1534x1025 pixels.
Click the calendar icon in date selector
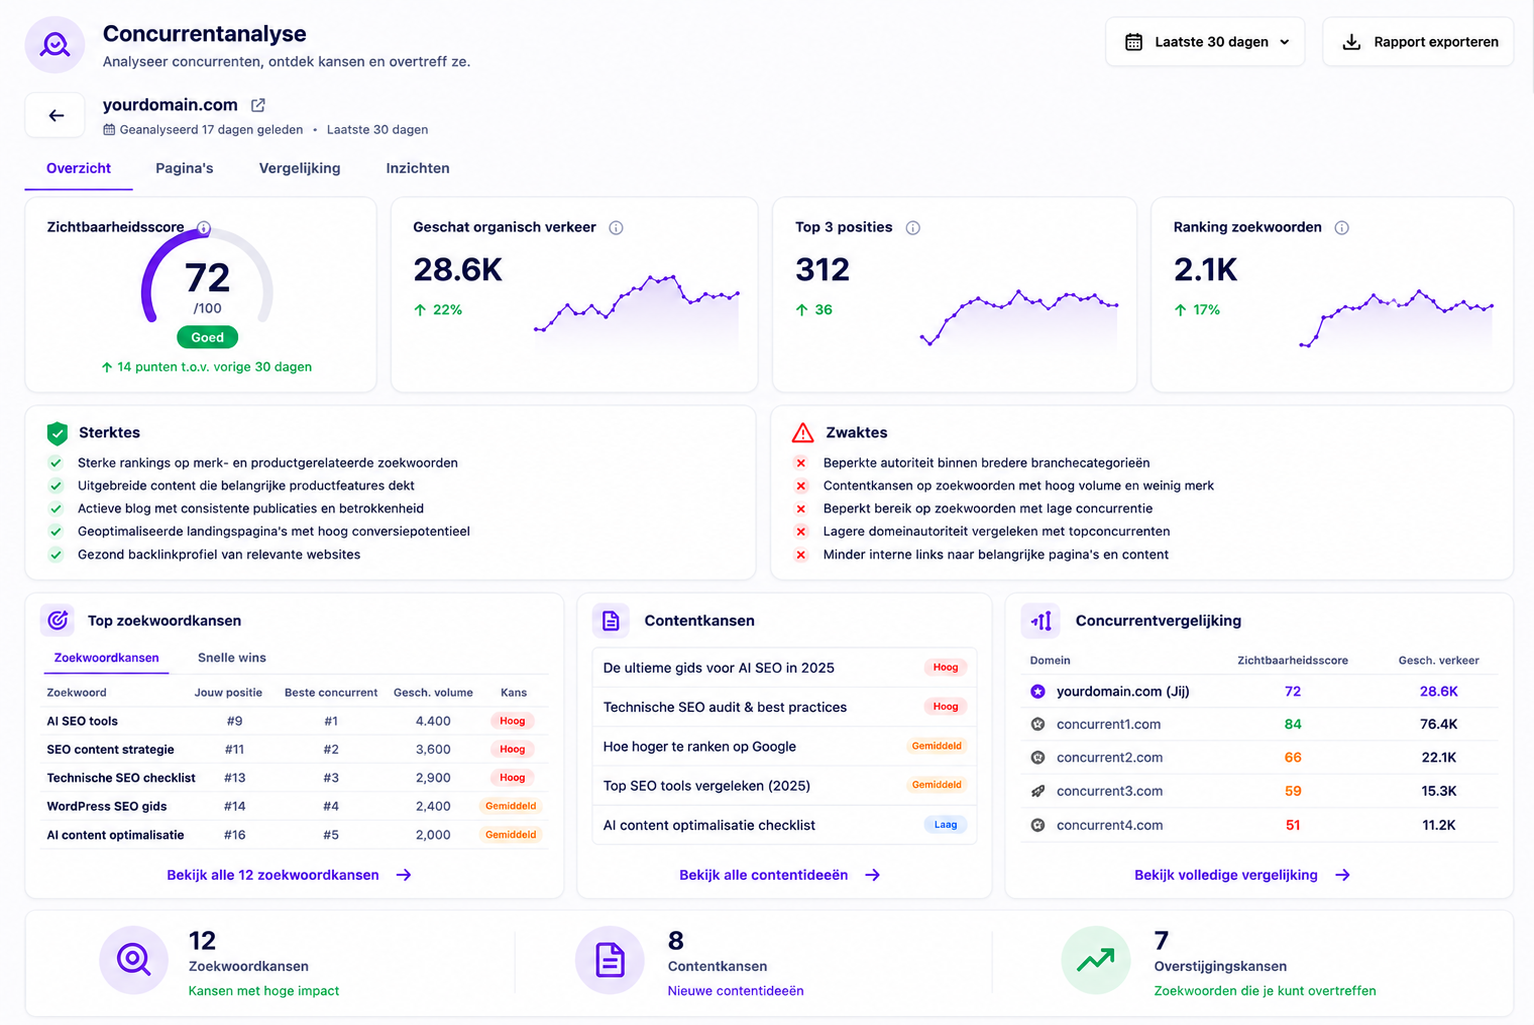(x=1134, y=42)
